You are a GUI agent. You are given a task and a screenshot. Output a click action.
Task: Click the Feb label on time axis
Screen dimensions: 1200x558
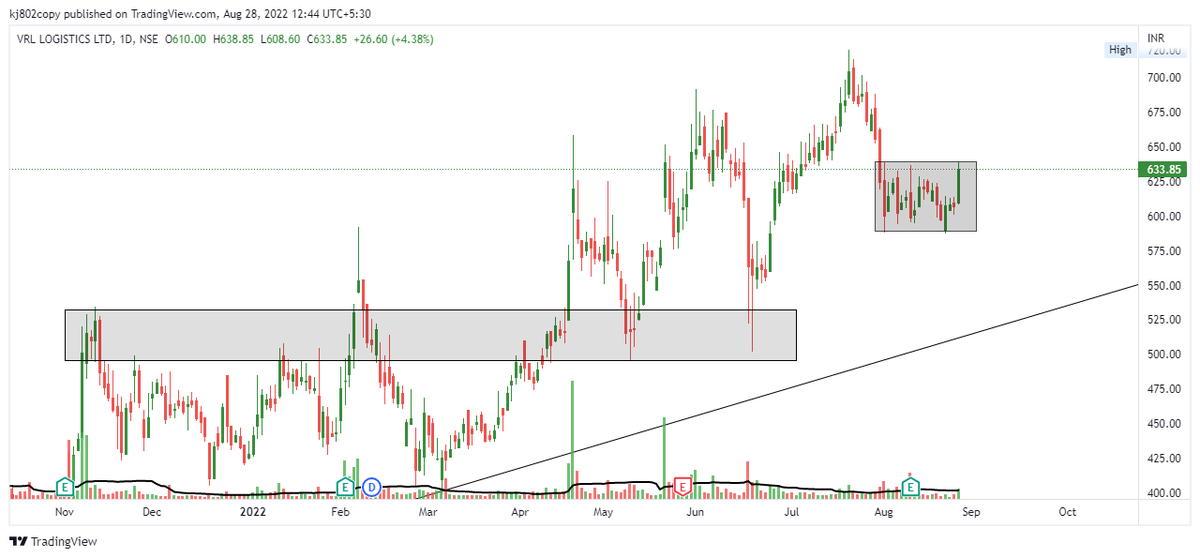pos(340,511)
